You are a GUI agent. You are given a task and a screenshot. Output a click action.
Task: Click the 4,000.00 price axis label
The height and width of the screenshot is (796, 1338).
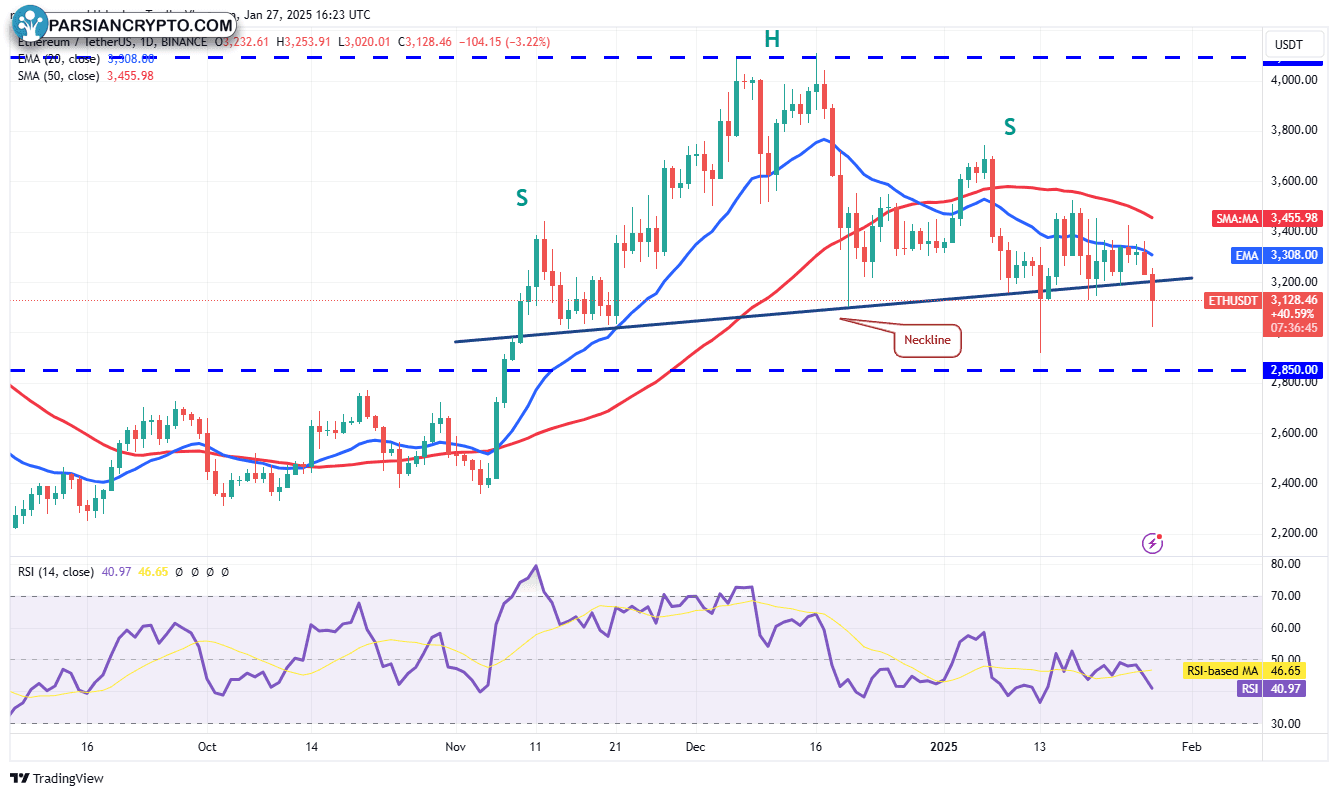(x=1293, y=80)
